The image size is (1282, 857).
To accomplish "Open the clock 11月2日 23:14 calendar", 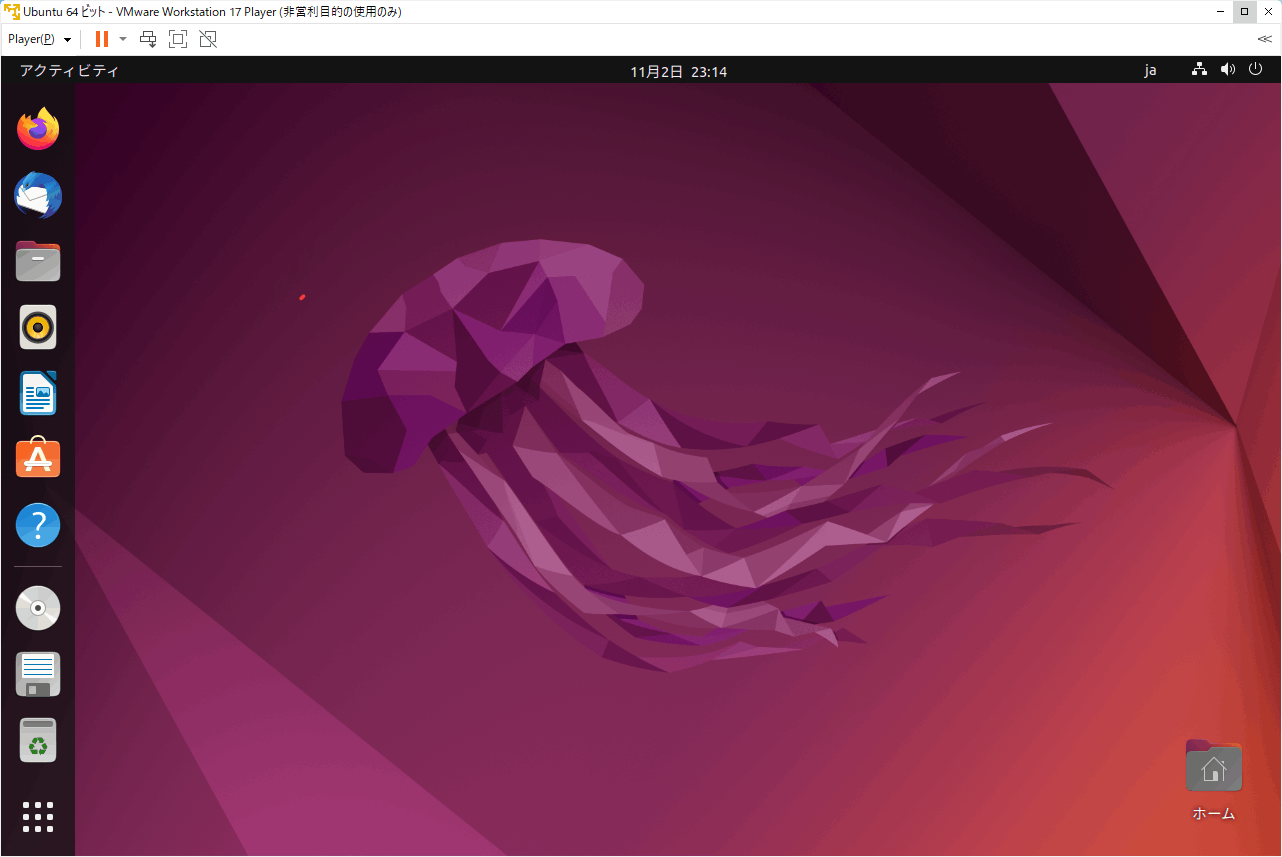I will pos(678,71).
